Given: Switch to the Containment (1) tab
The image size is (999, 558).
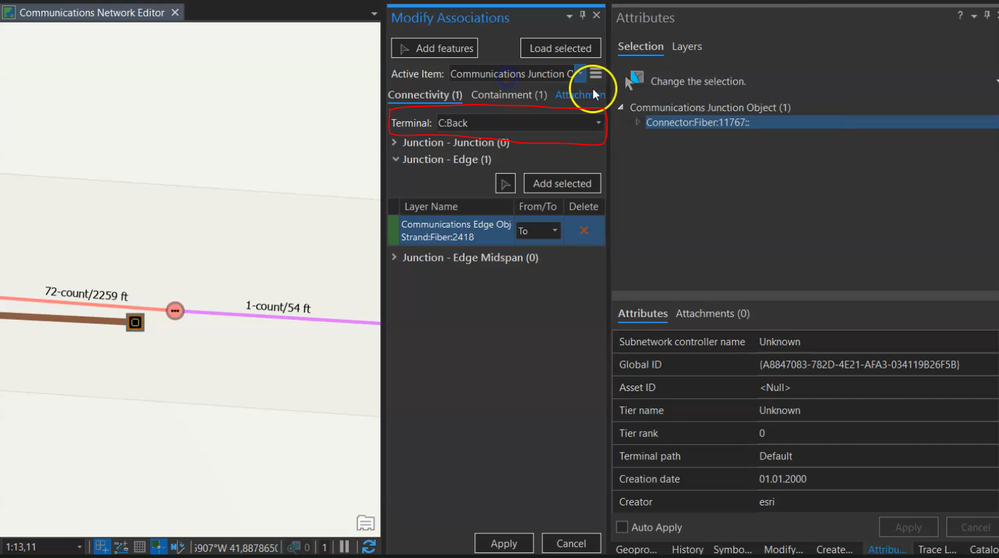Looking at the screenshot, I should pyautogui.click(x=509, y=95).
